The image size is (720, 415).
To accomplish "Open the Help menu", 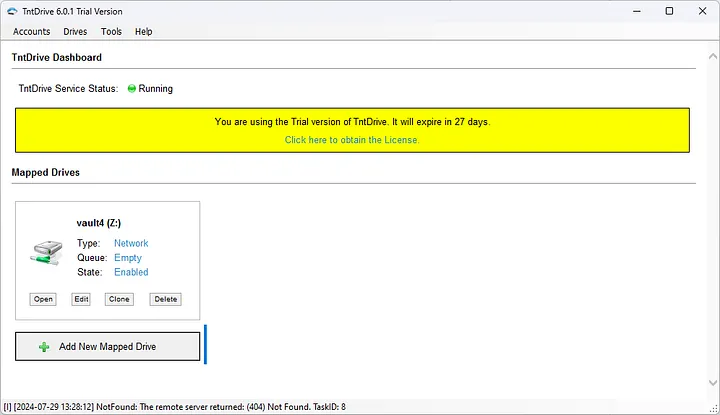I will tap(143, 32).
